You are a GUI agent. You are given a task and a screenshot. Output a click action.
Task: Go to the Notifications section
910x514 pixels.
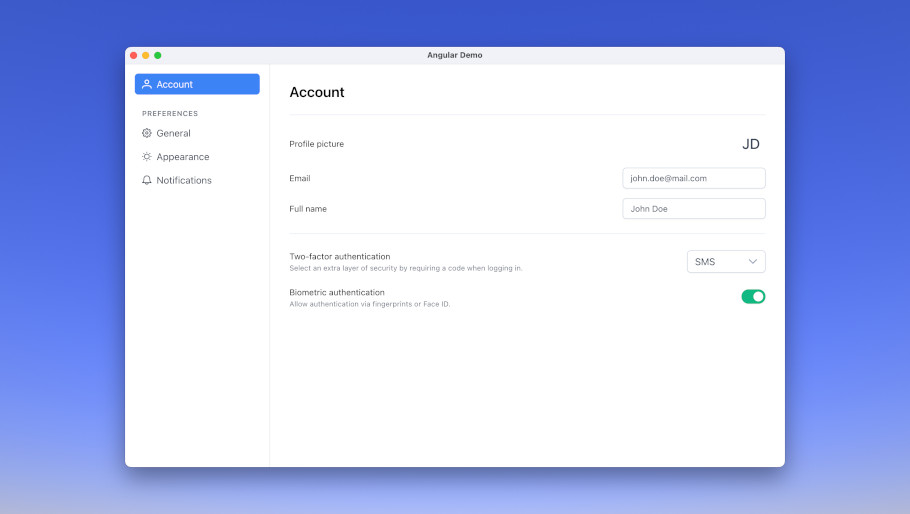pyautogui.click(x=184, y=181)
